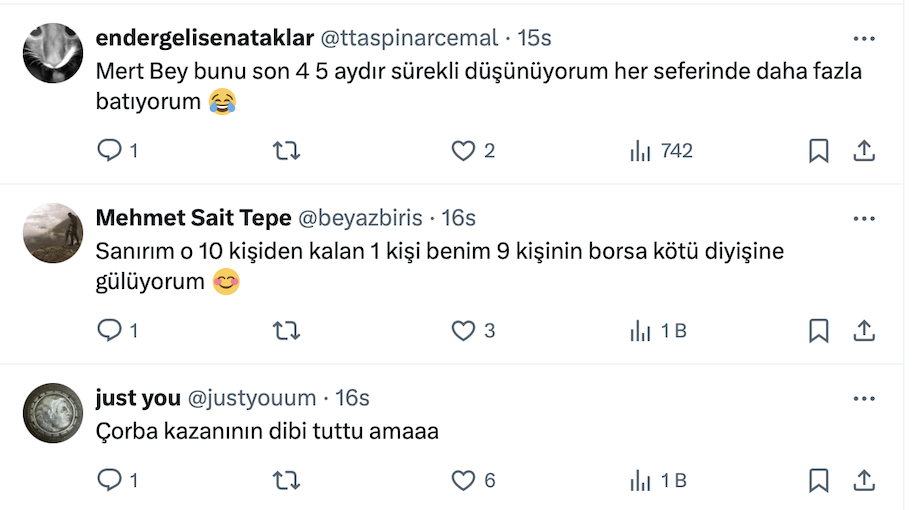Expand more options on just you's tweet

pyautogui.click(x=864, y=398)
